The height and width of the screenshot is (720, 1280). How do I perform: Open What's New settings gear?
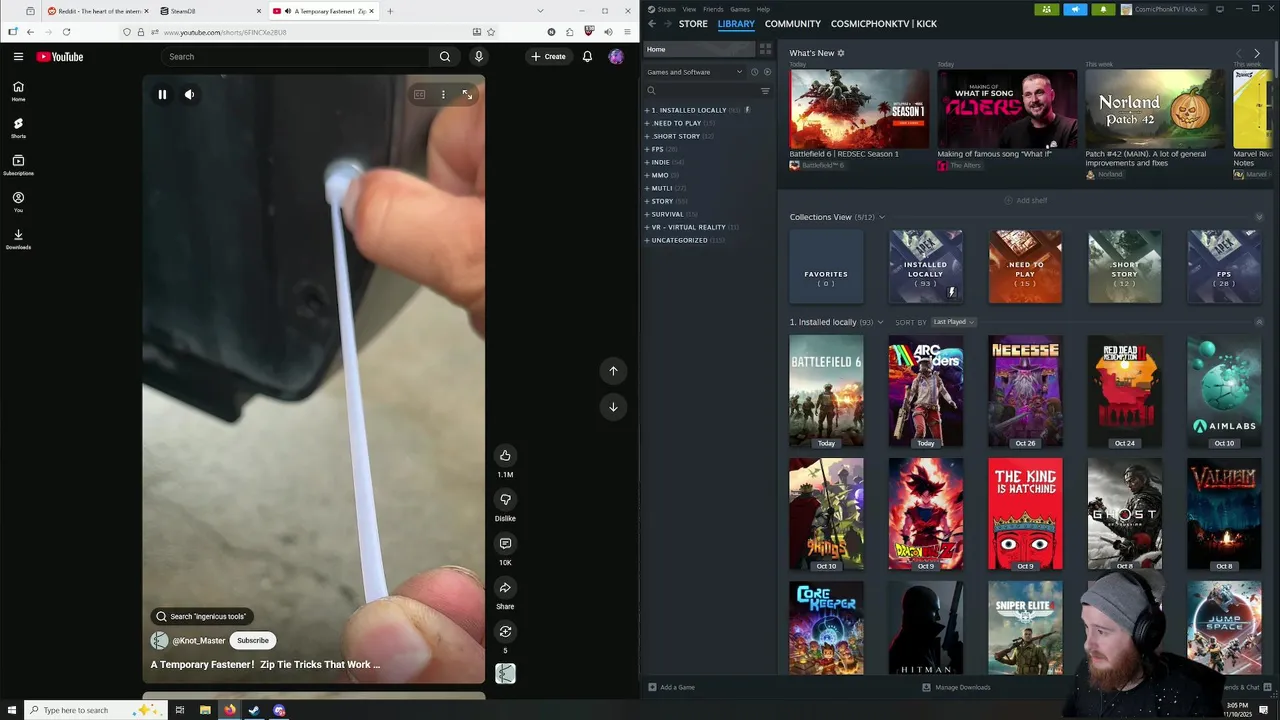[x=841, y=53]
